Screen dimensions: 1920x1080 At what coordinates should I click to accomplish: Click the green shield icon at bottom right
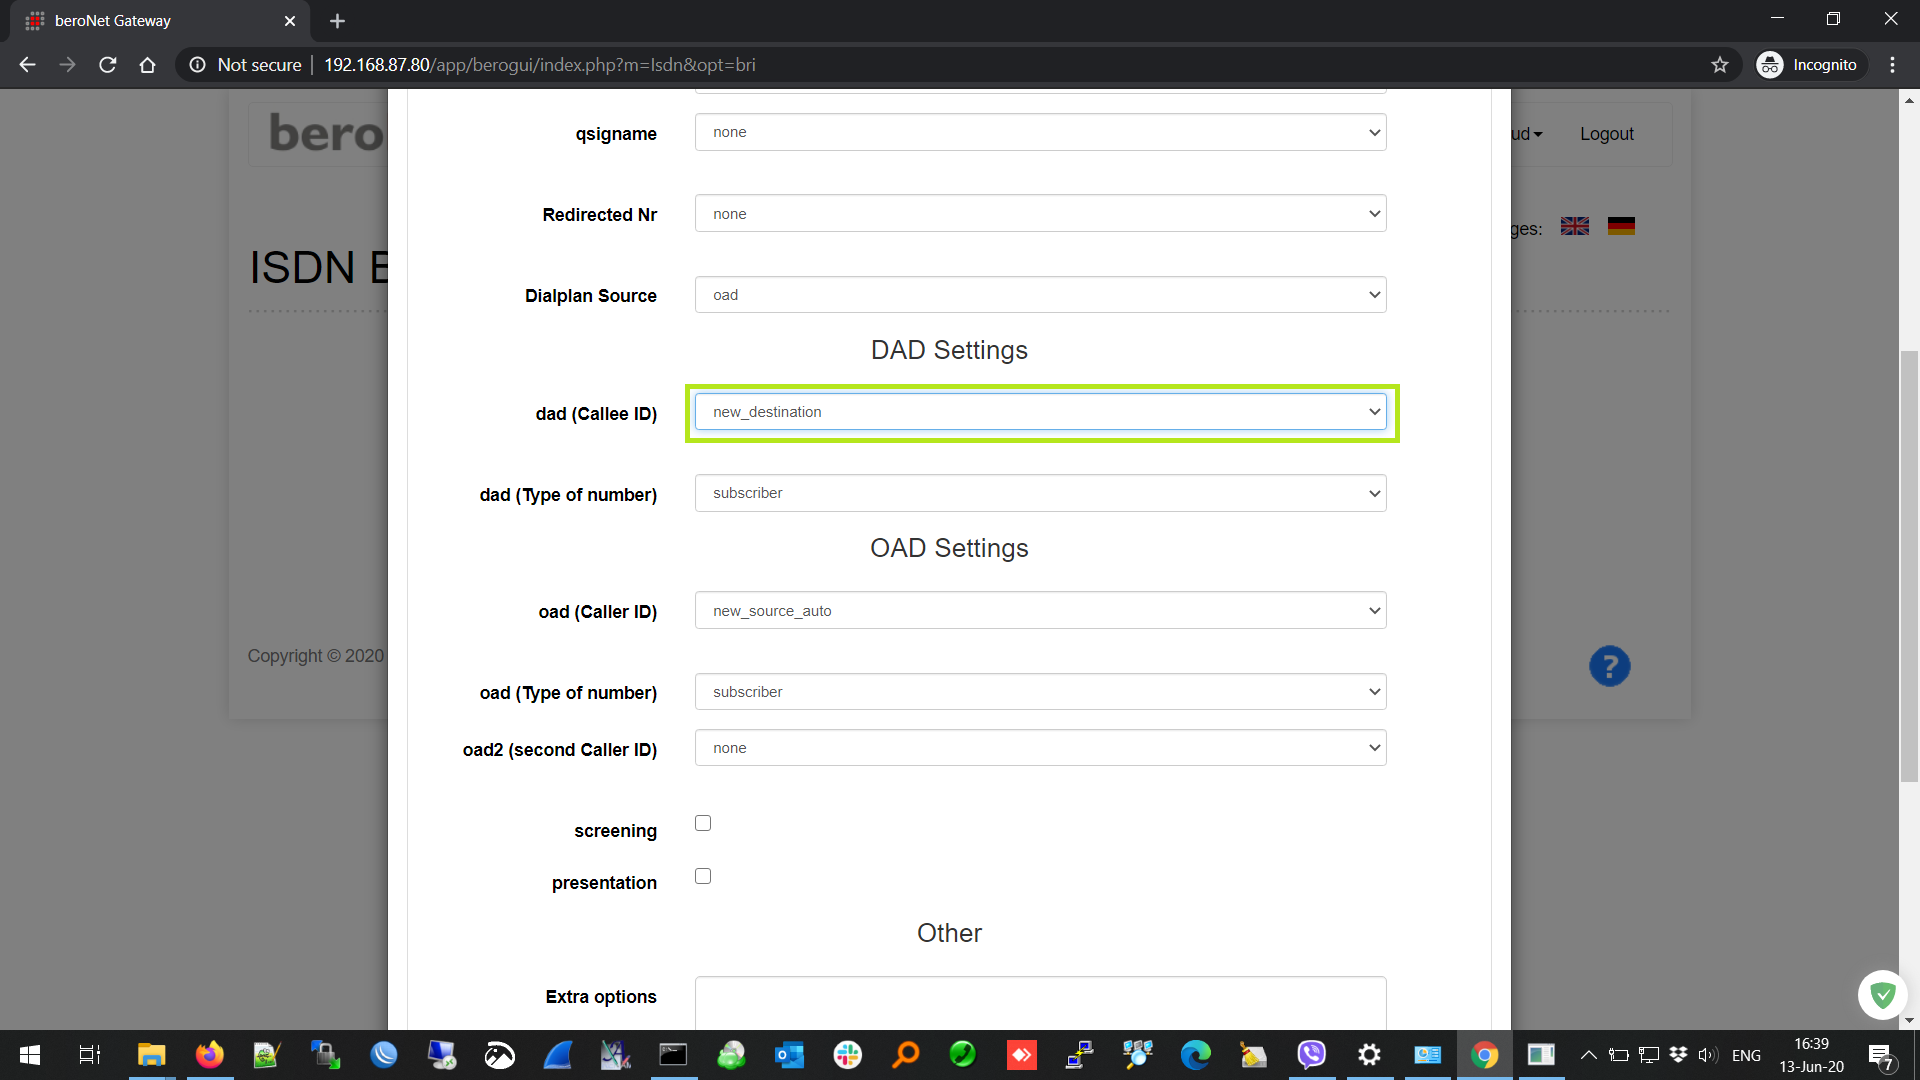pos(1882,994)
